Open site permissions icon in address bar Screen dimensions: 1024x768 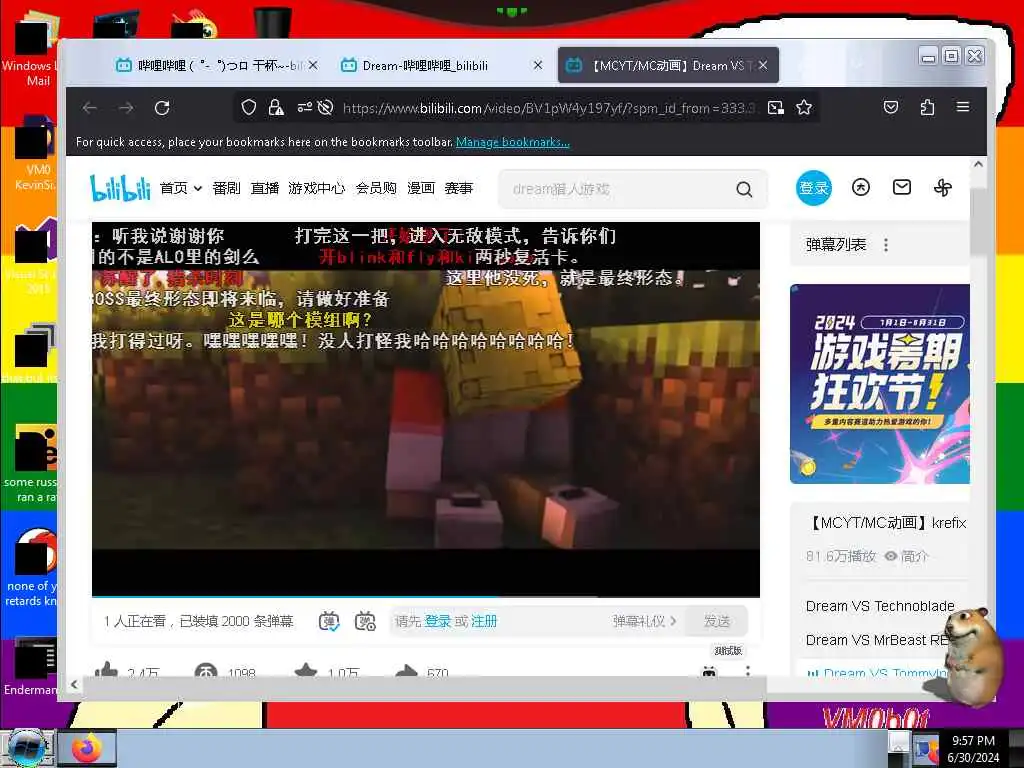tap(304, 108)
